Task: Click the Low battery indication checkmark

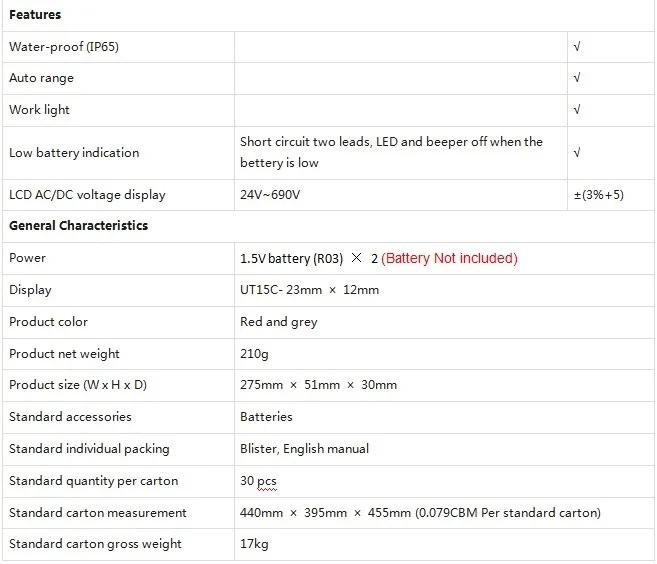Action: (577, 153)
